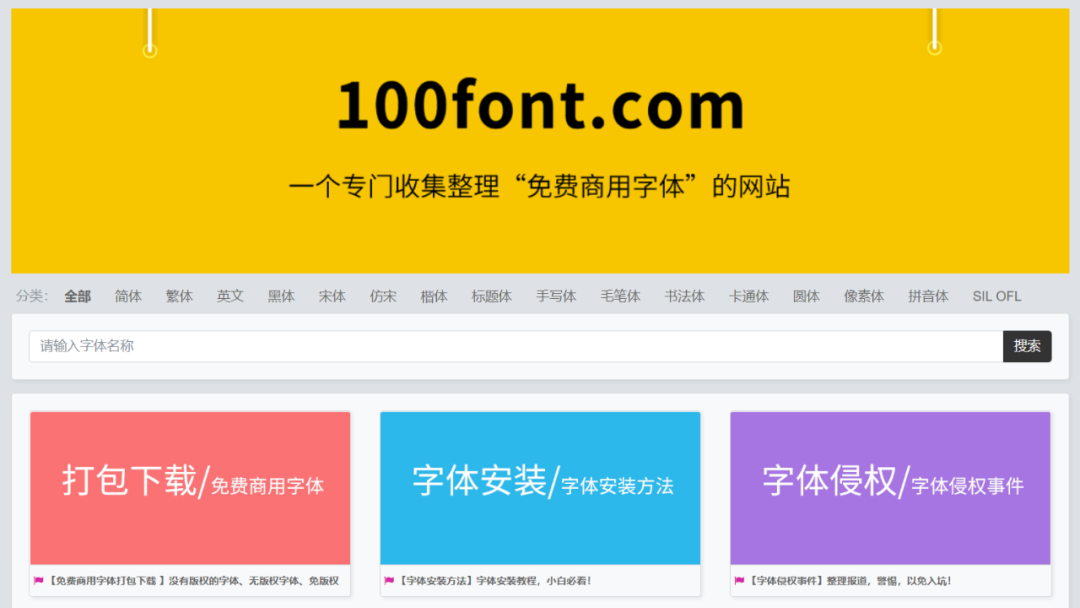Show fonts in 黑体 category
Image resolution: width=1080 pixels, height=608 pixels.
pyautogui.click(x=281, y=296)
